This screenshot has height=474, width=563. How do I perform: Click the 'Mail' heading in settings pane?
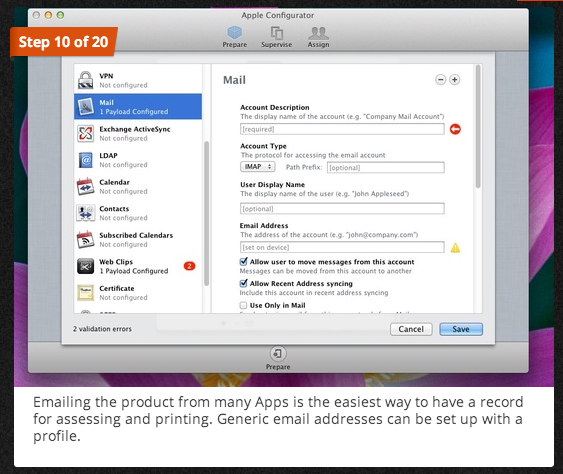pyautogui.click(x=234, y=80)
